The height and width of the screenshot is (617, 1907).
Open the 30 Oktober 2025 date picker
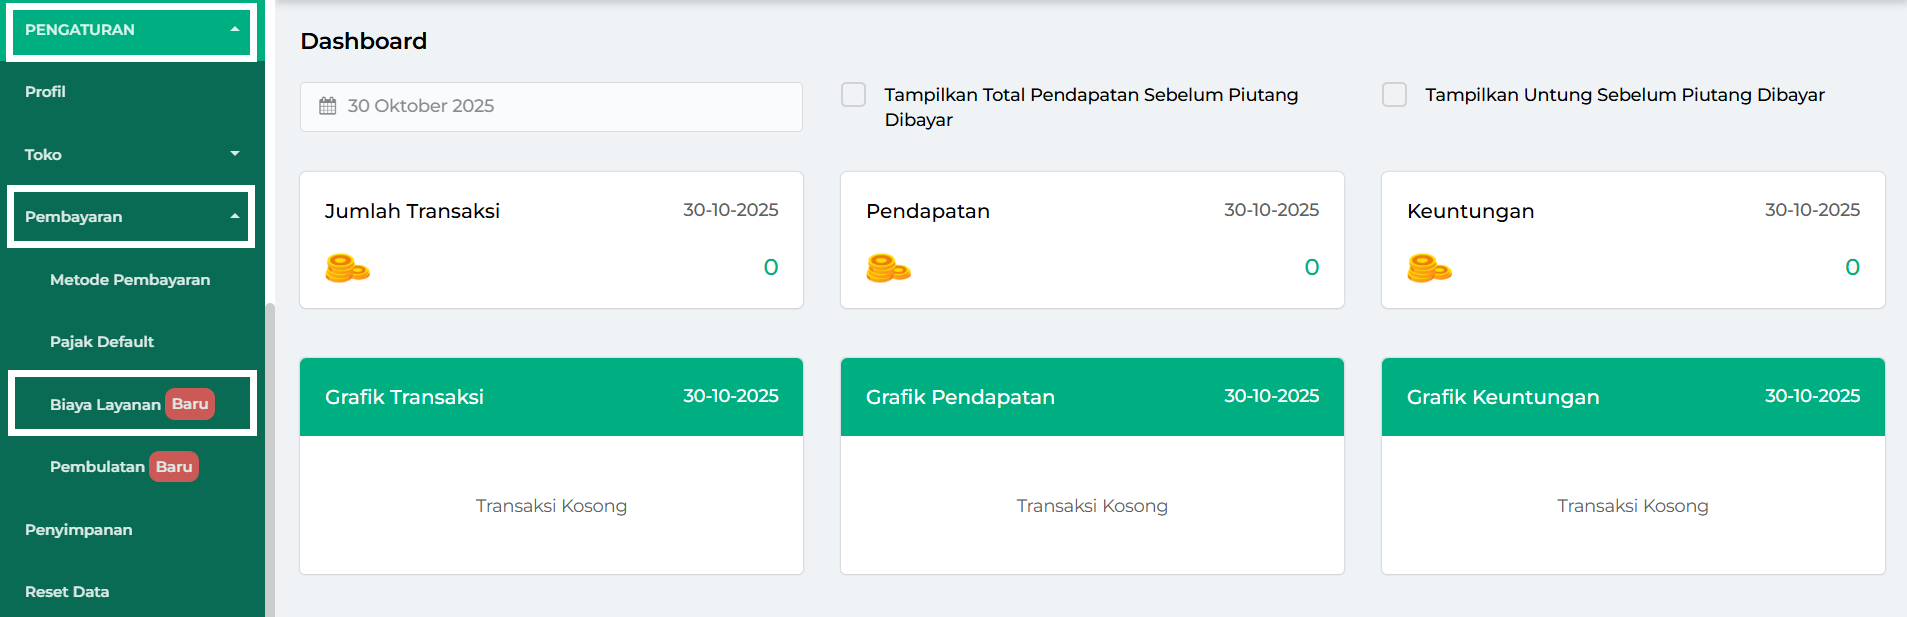(x=551, y=106)
